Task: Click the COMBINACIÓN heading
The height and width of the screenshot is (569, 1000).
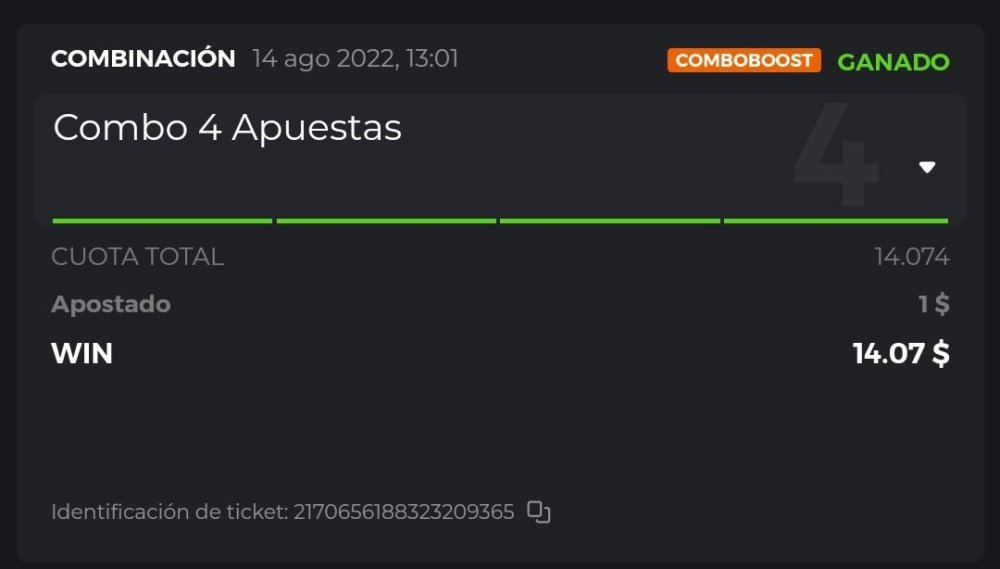Action: pyautogui.click(x=143, y=59)
